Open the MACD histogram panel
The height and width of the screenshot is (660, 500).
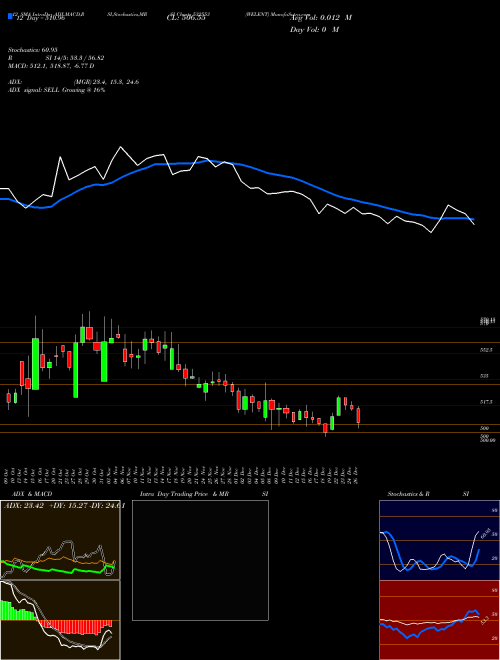[x=60, y=620]
